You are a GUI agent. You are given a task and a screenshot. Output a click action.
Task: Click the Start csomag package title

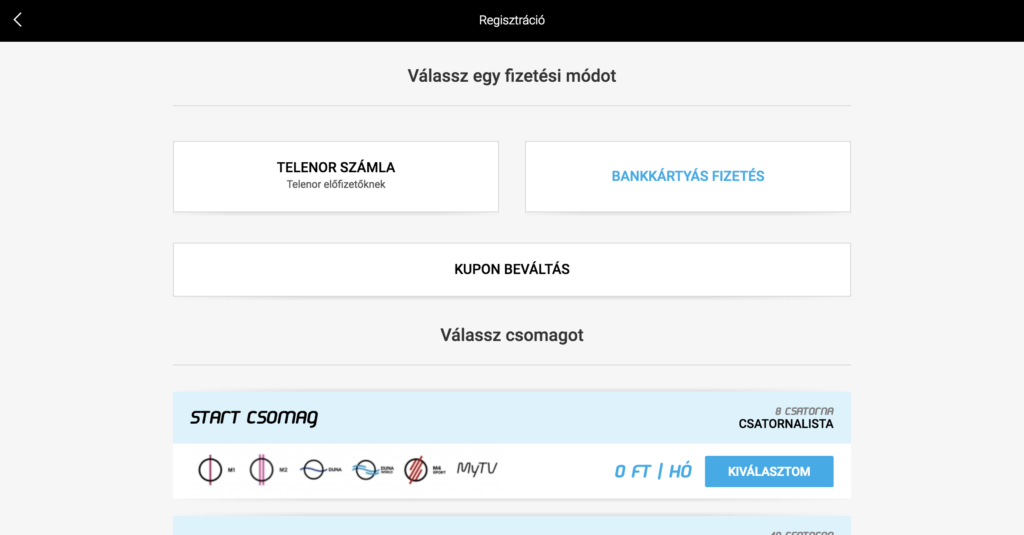pyautogui.click(x=254, y=418)
